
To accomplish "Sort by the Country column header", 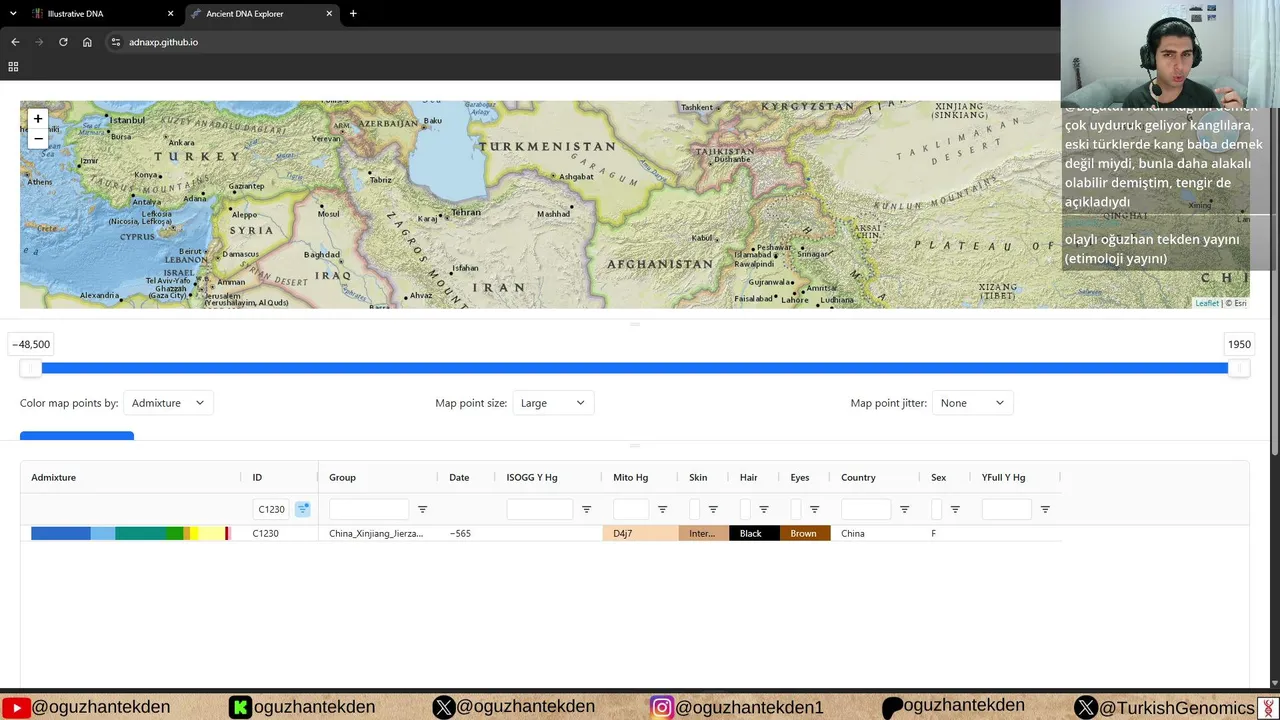I will tap(858, 477).
